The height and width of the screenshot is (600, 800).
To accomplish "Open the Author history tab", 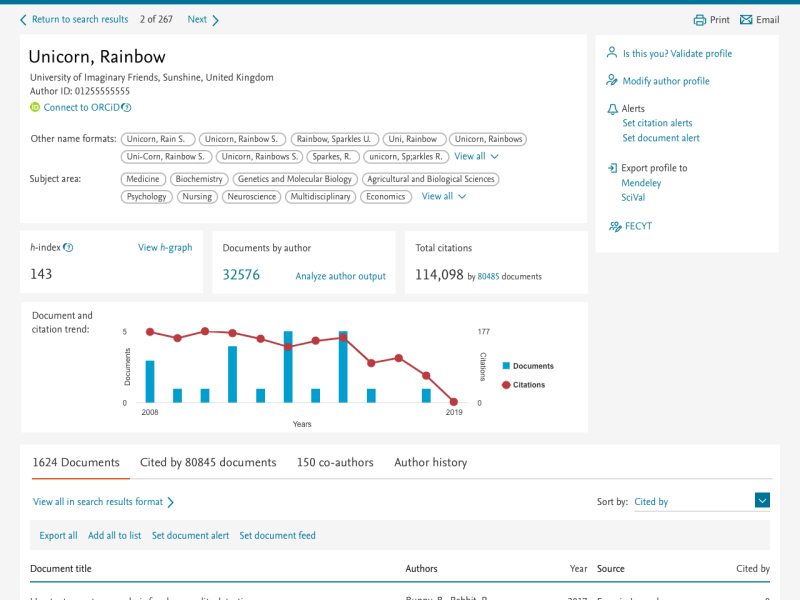I will (430, 463).
